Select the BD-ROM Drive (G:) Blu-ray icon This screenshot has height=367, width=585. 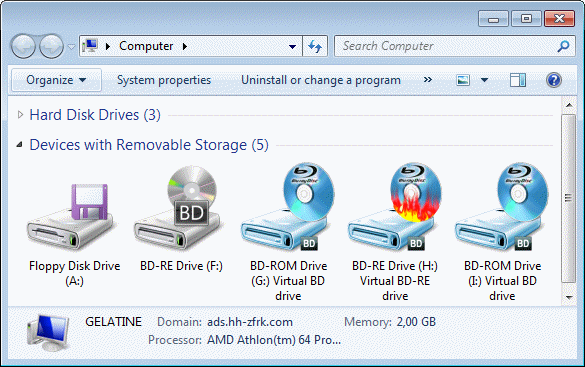coord(288,206)
